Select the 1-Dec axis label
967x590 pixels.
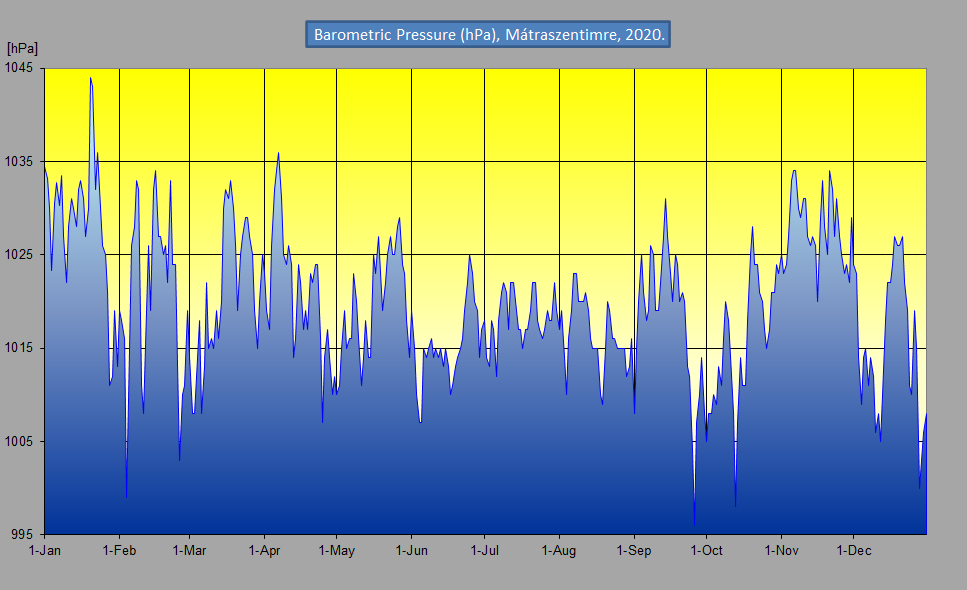tap(853, 551)
